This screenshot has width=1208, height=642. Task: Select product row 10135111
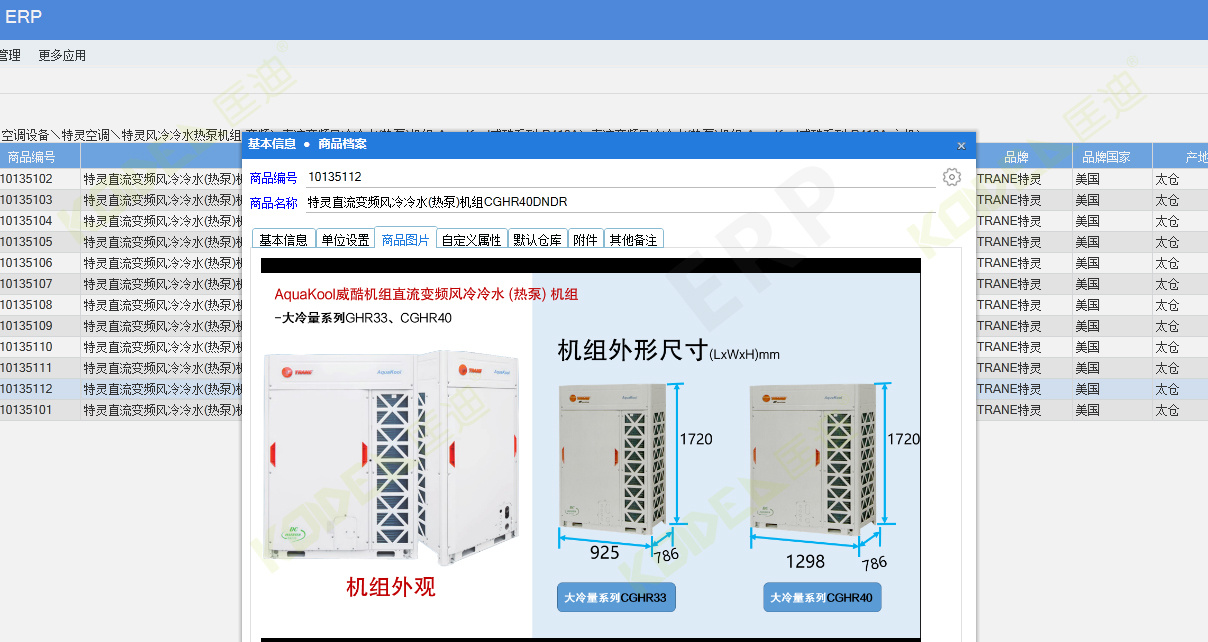point(120,368)
